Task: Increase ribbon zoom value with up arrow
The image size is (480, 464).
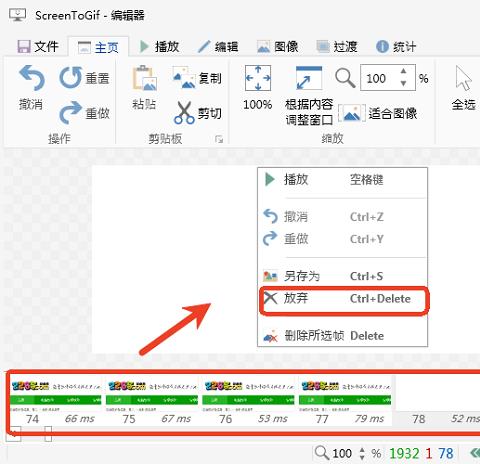Action: [404, 71]
